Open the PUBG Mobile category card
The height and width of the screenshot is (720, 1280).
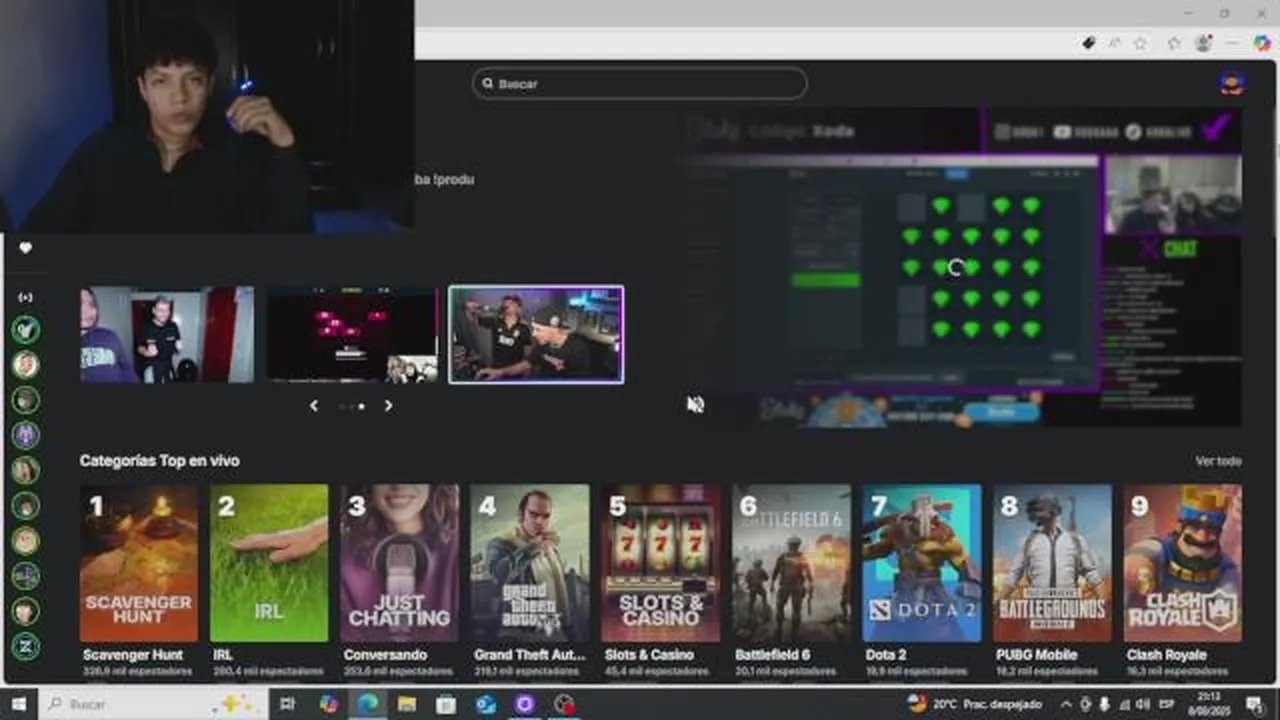pyautogui.click(x=1052, y=563)
